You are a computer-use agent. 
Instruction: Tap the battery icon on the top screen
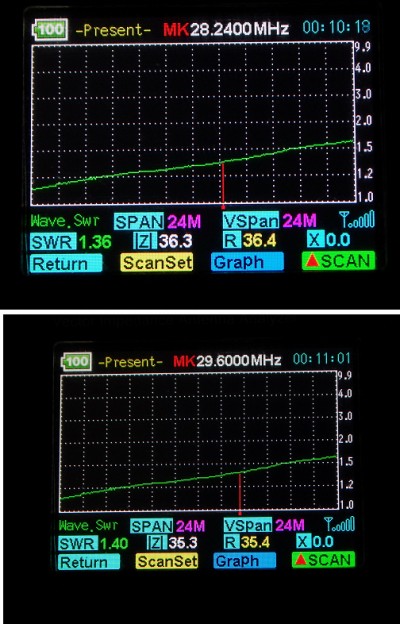click(50, 29)
